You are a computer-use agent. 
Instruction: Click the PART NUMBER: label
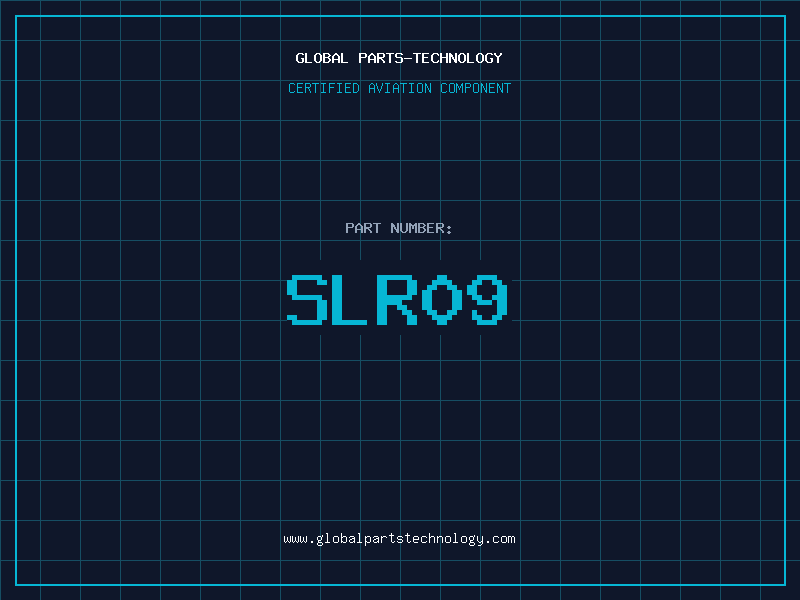tap(398, 228)
